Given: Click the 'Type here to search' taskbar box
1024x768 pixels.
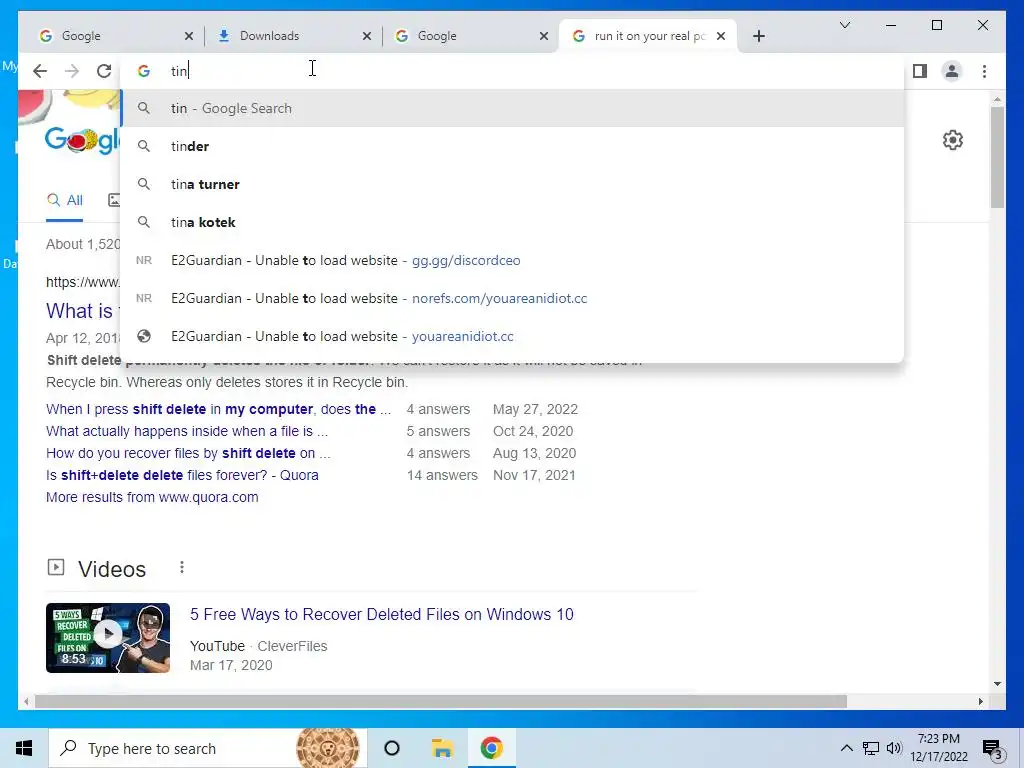Looking at the screenshot, I should (x=208, y=748).
